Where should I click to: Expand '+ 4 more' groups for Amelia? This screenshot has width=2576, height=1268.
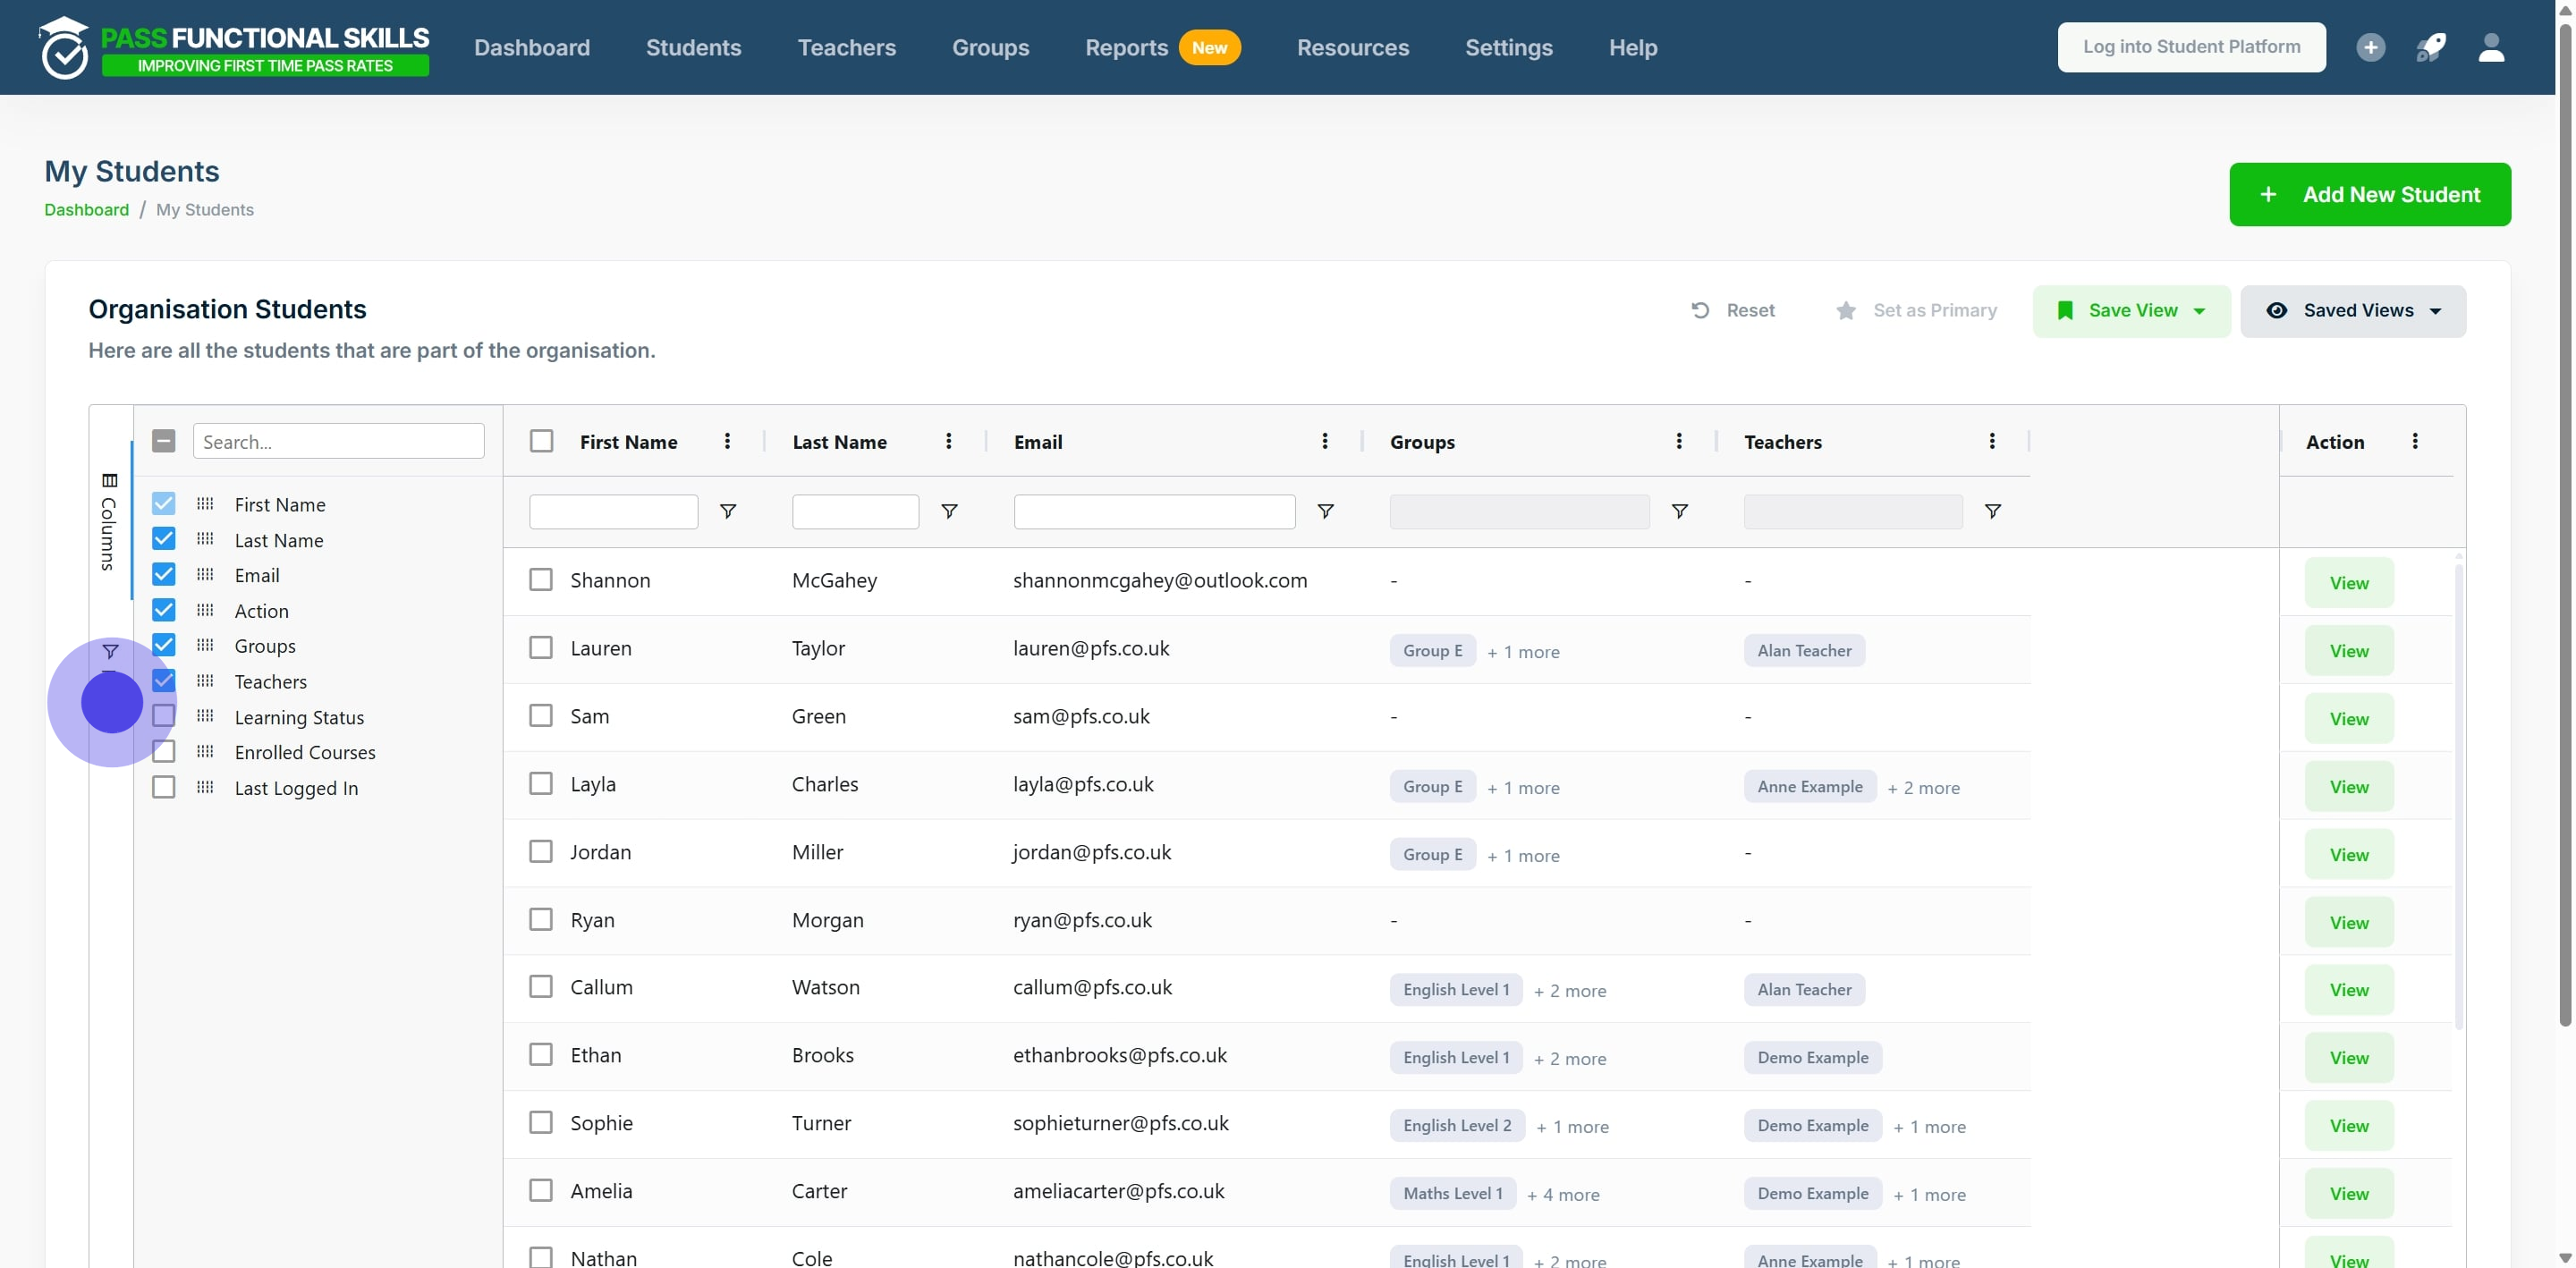[x=1563, y=1194]
